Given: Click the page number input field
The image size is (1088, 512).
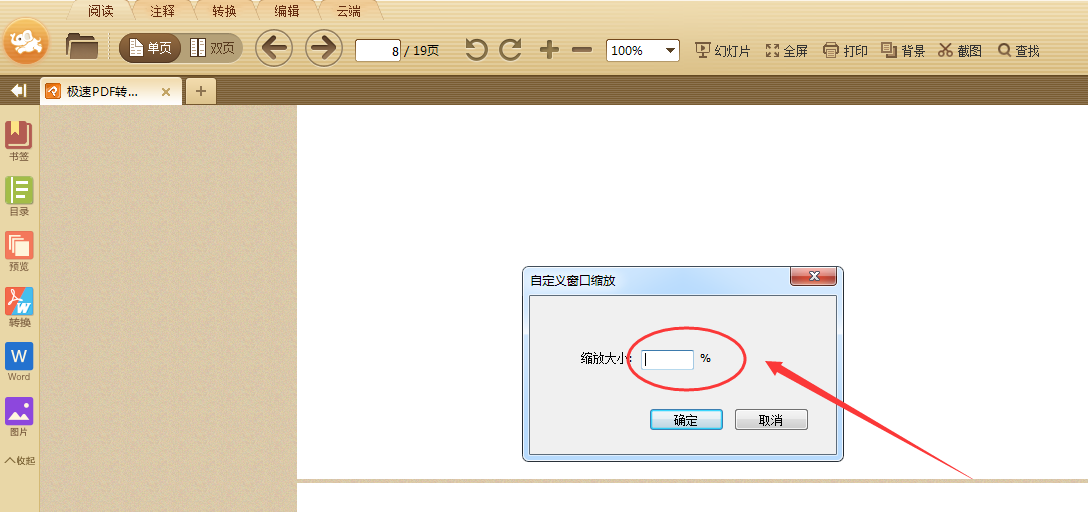Looking at the screenshot, I should coord(378,51).
